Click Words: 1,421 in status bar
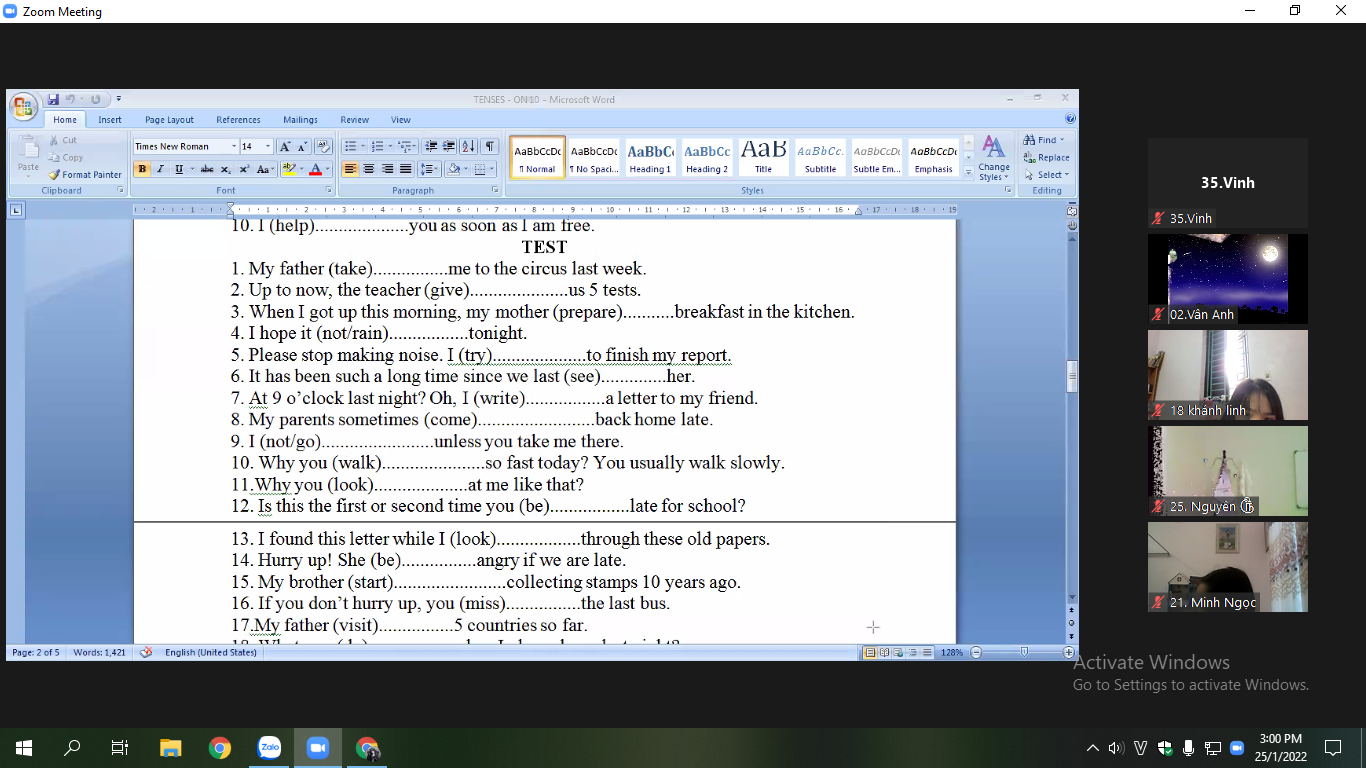 tap(99, 652)
